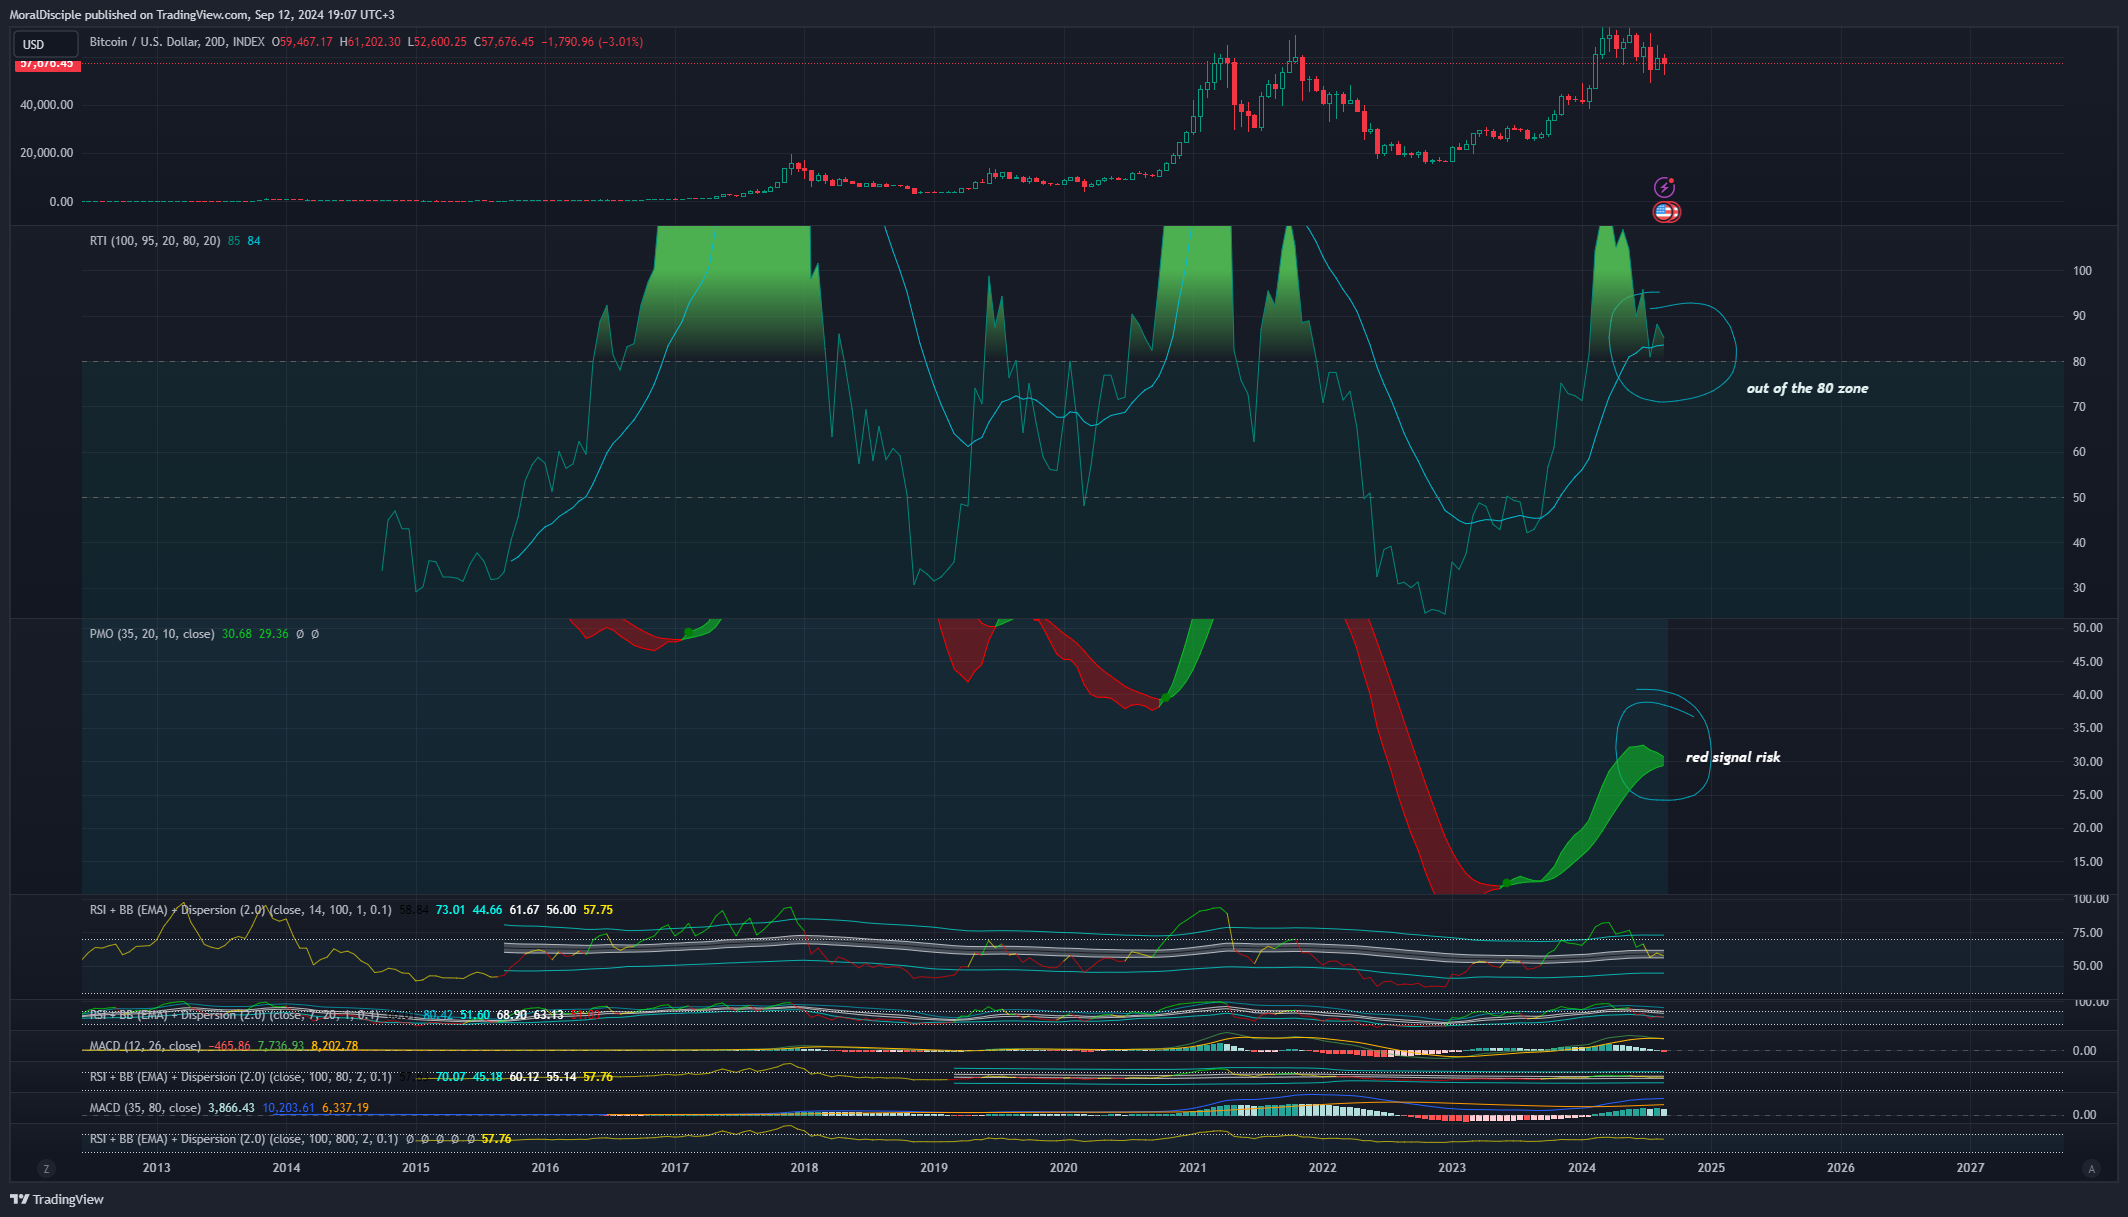Select the MACD (12, 26, close) legend
This screenshot has height=1217, width=2128.
[x=145, y=1046]
